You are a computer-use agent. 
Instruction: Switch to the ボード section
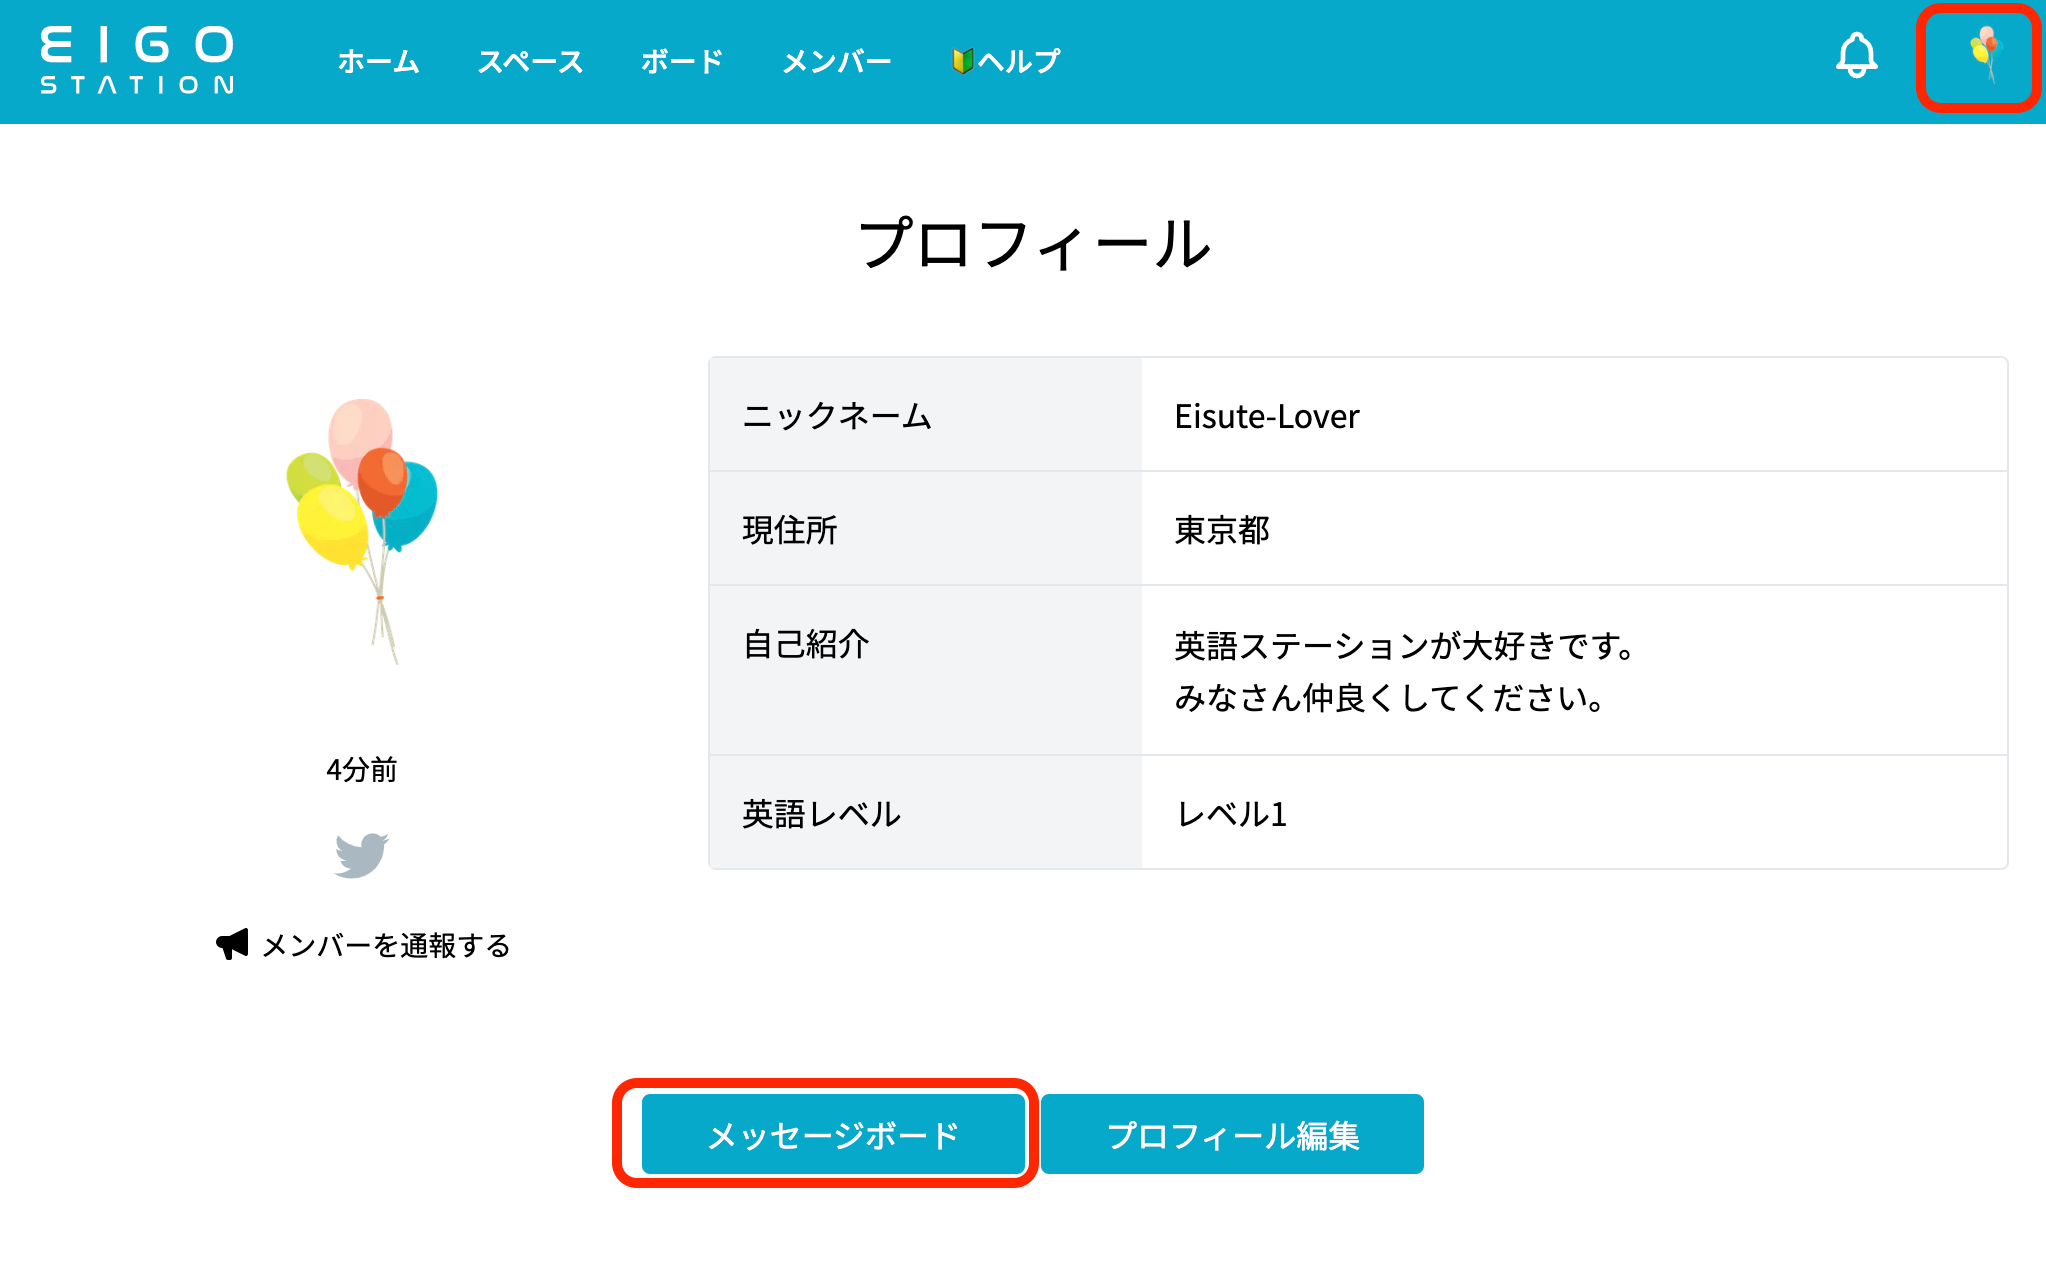(x=682, y=60)
